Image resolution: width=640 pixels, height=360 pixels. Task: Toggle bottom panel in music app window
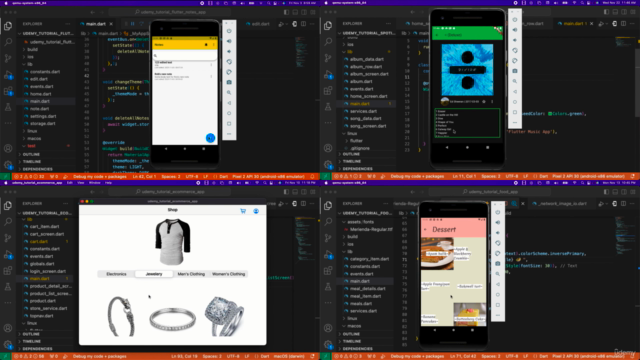(x=615, y=12)
